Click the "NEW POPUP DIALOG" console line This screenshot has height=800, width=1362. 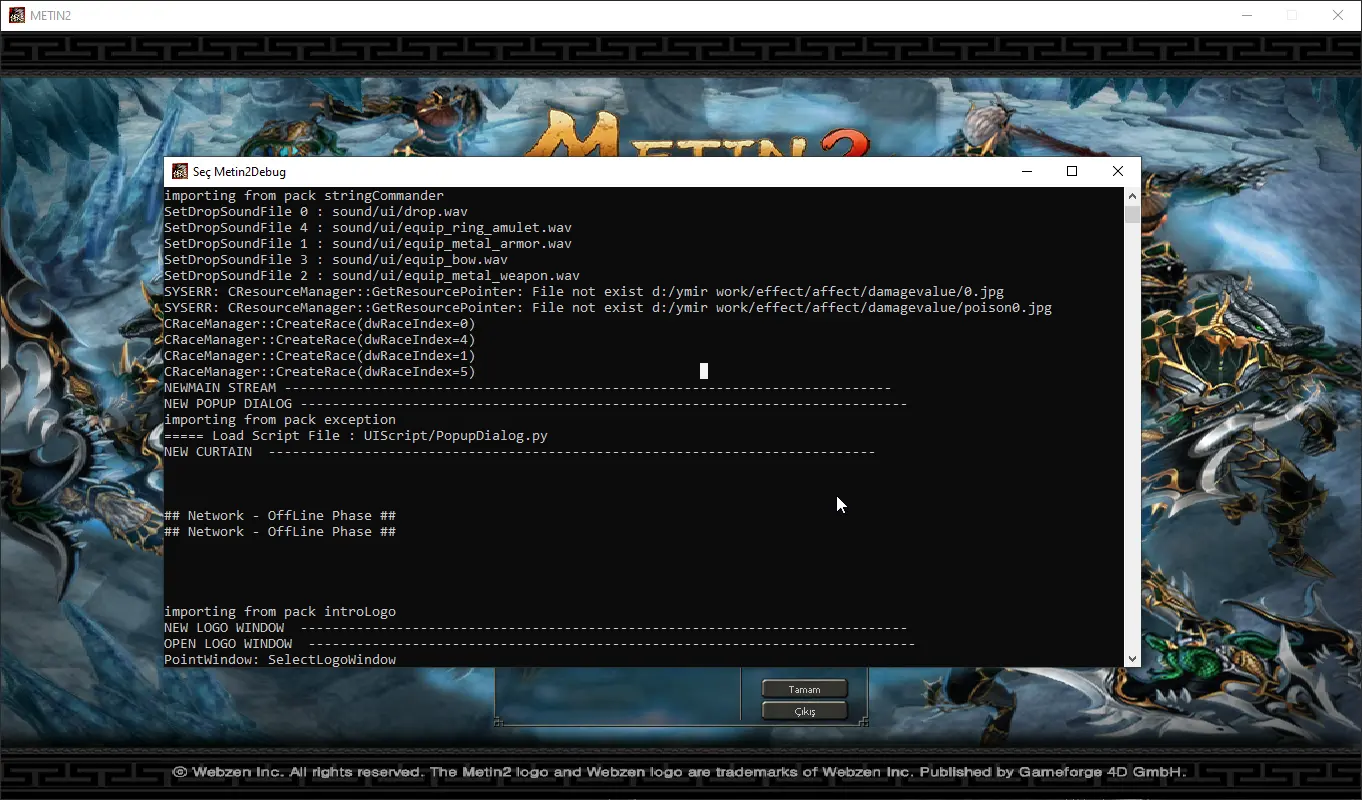228,404
